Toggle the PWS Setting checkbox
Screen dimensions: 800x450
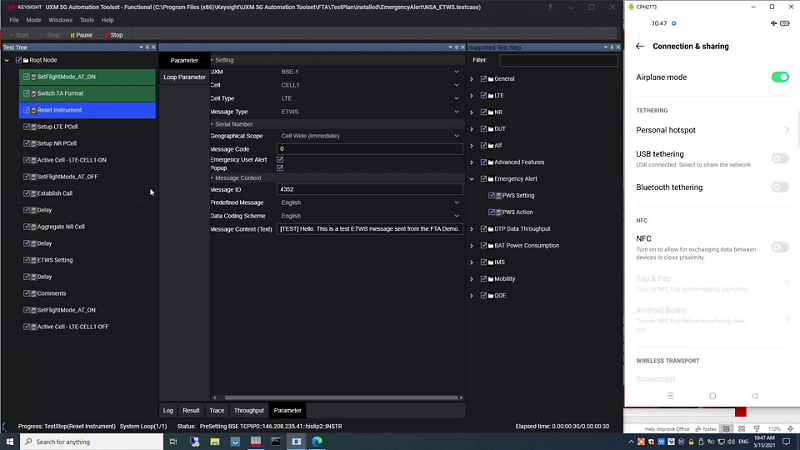coord(491,195)
